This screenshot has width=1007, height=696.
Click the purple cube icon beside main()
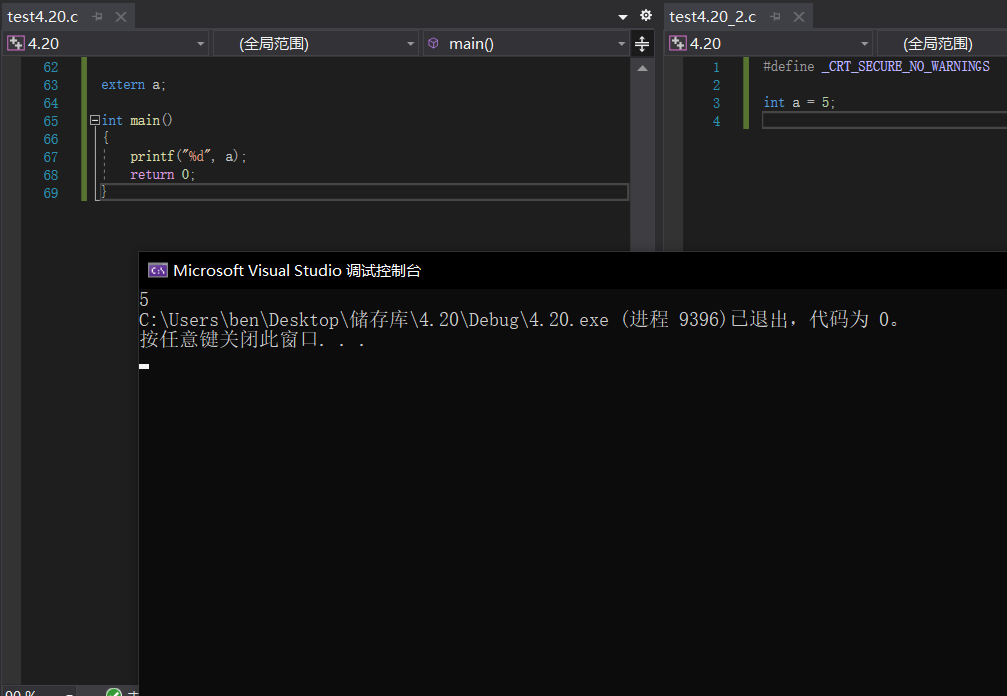pos(433,43)
